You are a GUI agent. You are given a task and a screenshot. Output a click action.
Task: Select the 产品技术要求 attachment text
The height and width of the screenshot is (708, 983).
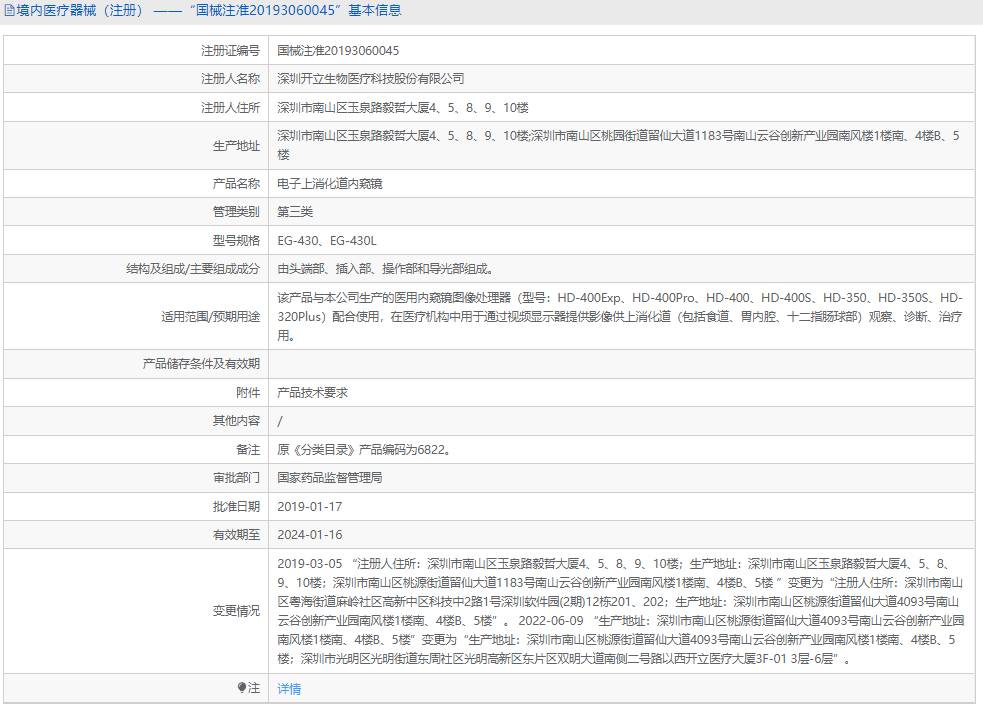point(312,393)
